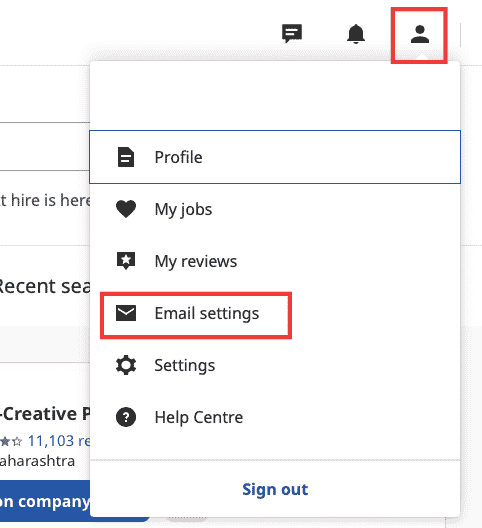
Task: Choose My reviews menu entry
Action: (275, 261)
